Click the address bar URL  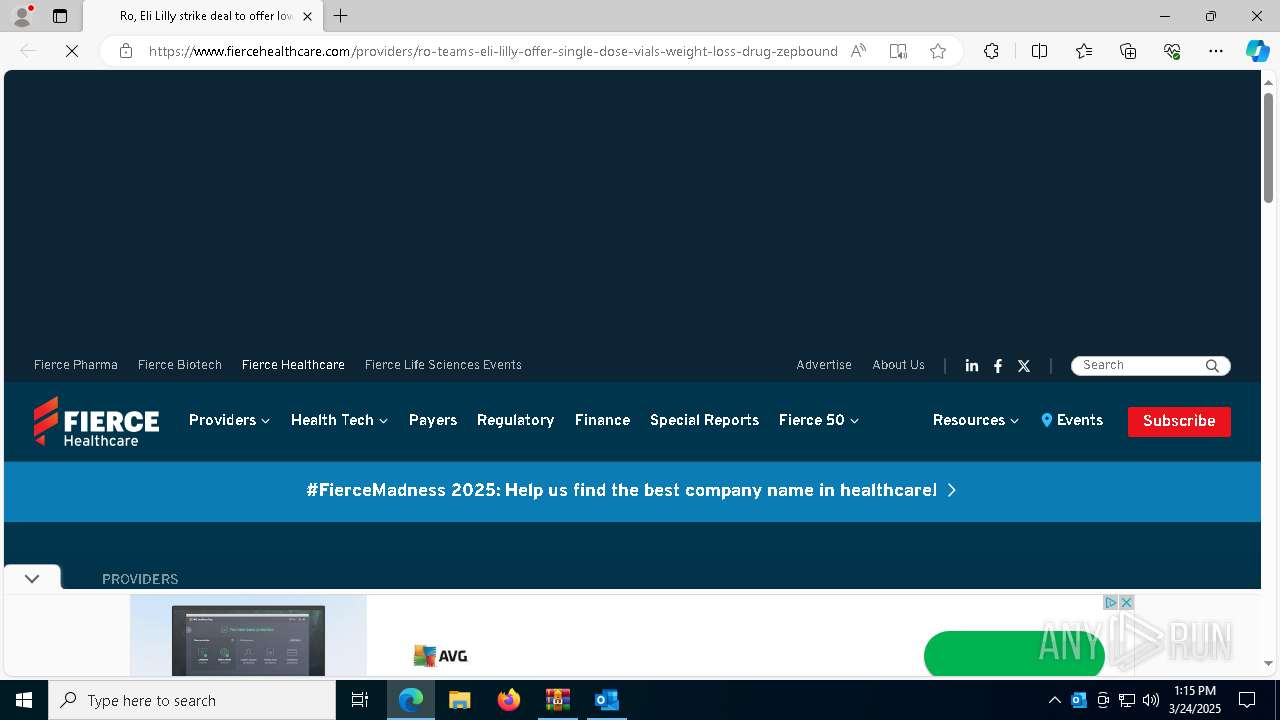(493, 51)
